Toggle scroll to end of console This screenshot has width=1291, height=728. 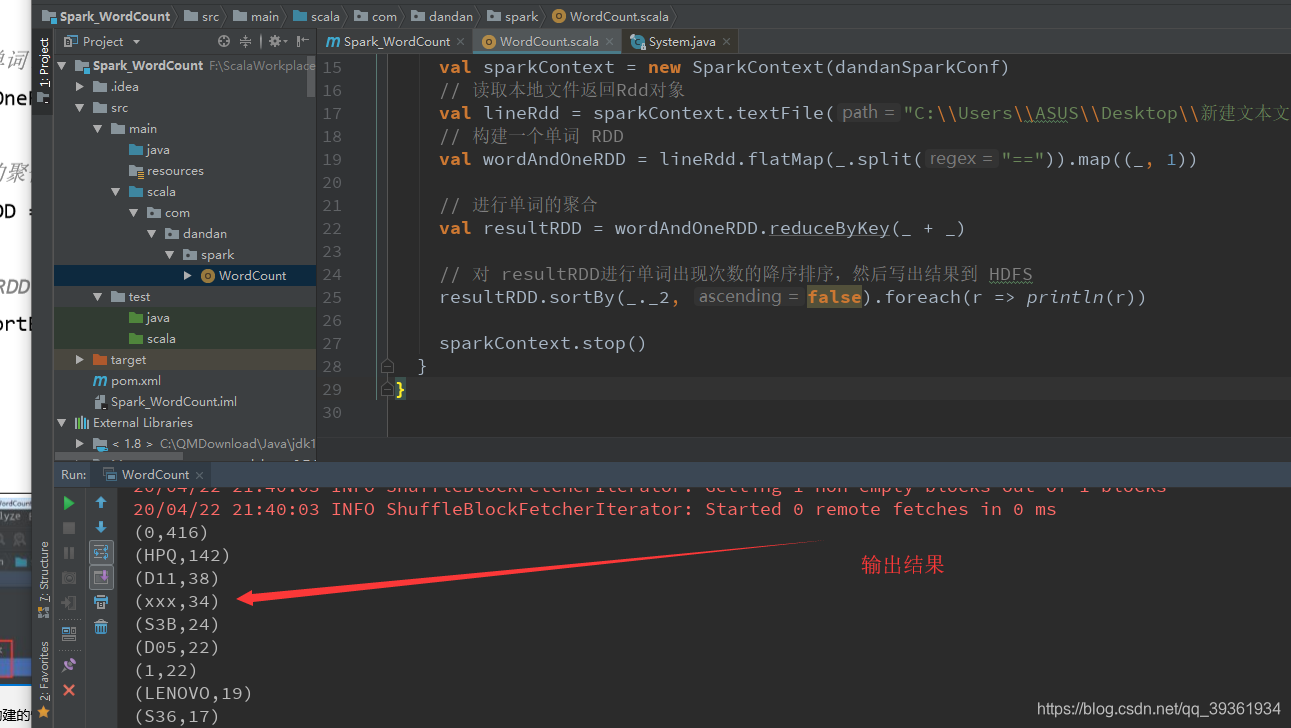(101, 577)
